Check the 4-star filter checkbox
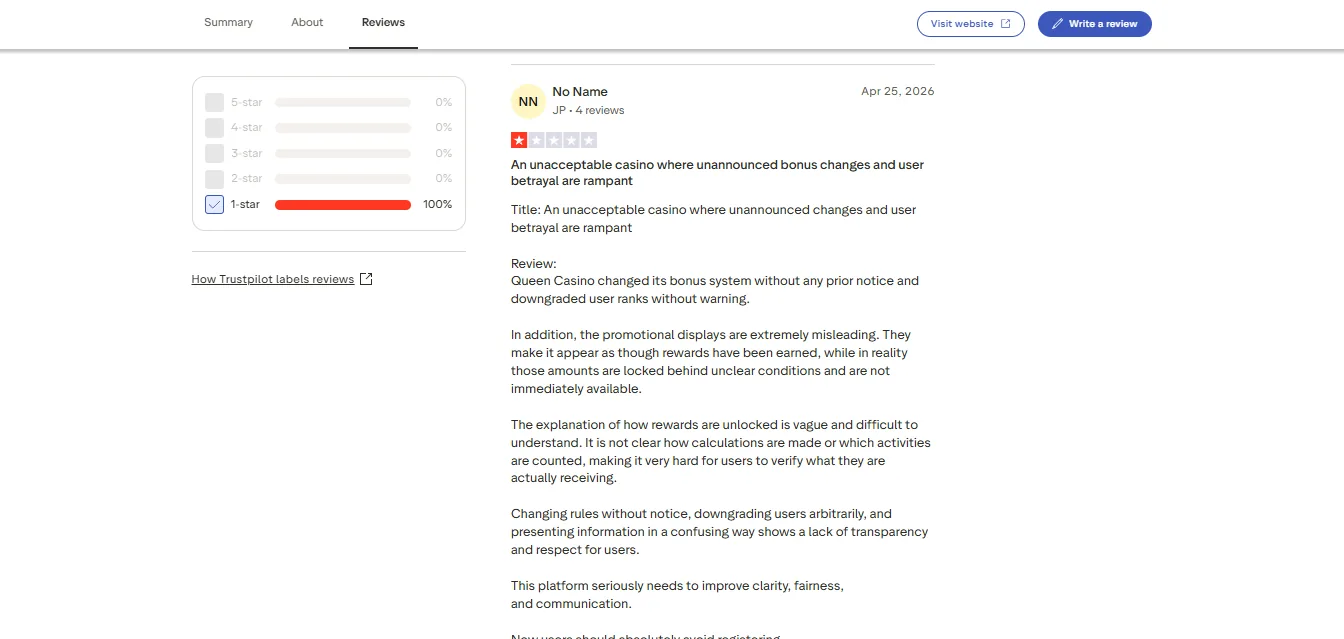The image size is (1344, 639). (x=214, y=128)
